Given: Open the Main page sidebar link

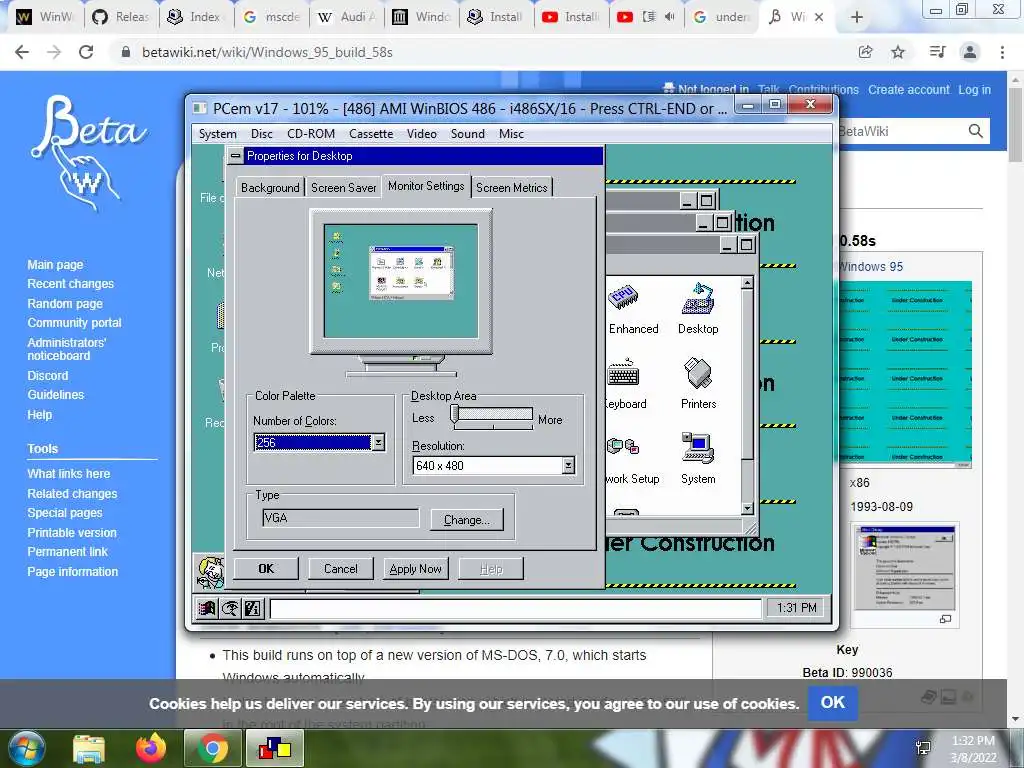Looking at the screenshot, I should pyautogui.click(x=55, y=264).
